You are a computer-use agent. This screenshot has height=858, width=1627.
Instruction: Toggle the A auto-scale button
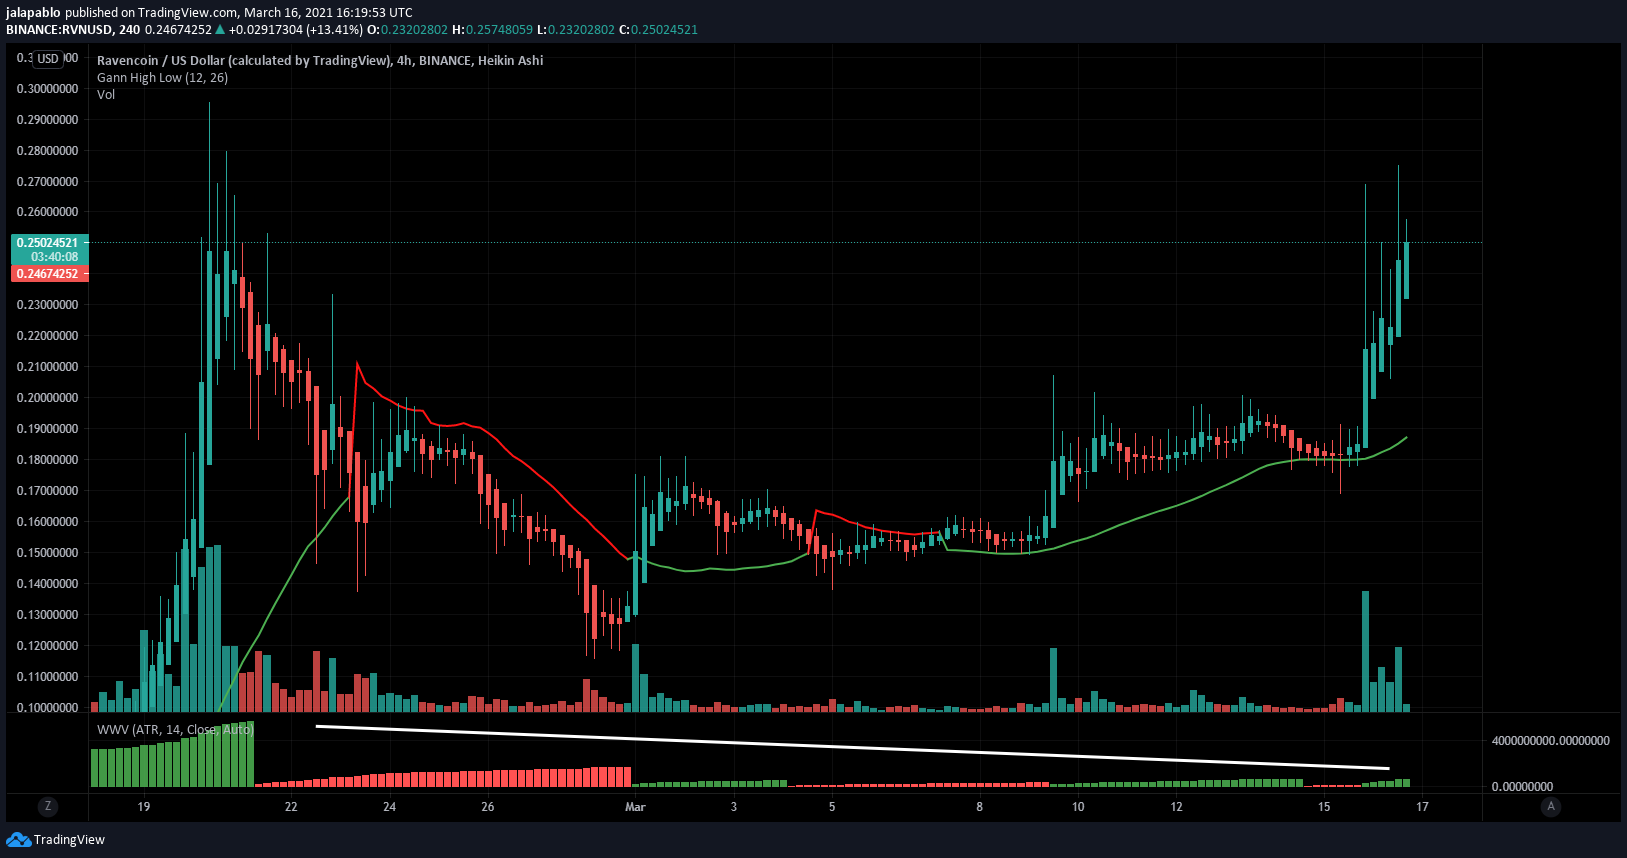1551,806
